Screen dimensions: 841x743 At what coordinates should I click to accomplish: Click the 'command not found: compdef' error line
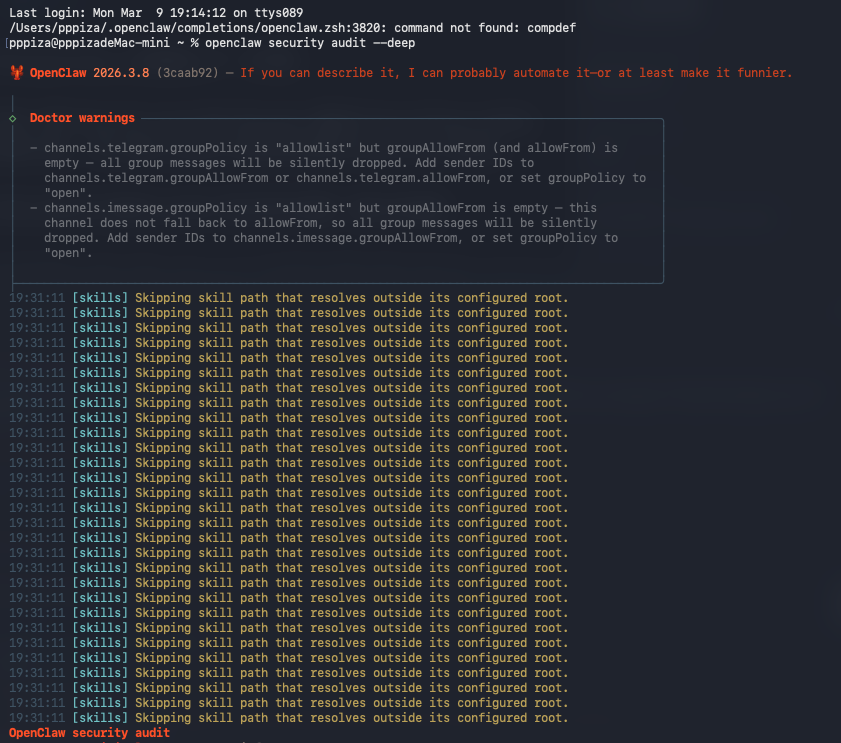[x=292, y=28]
